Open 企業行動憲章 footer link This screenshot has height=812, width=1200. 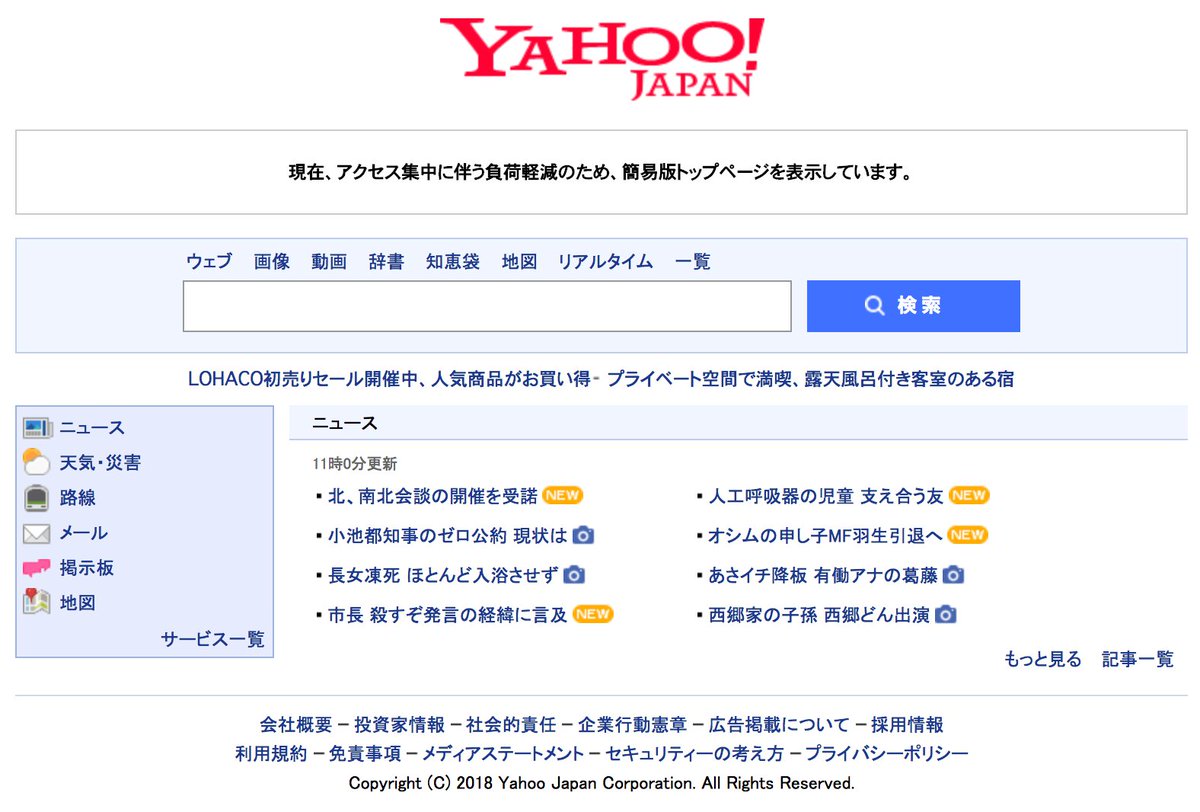pos(632,725)
